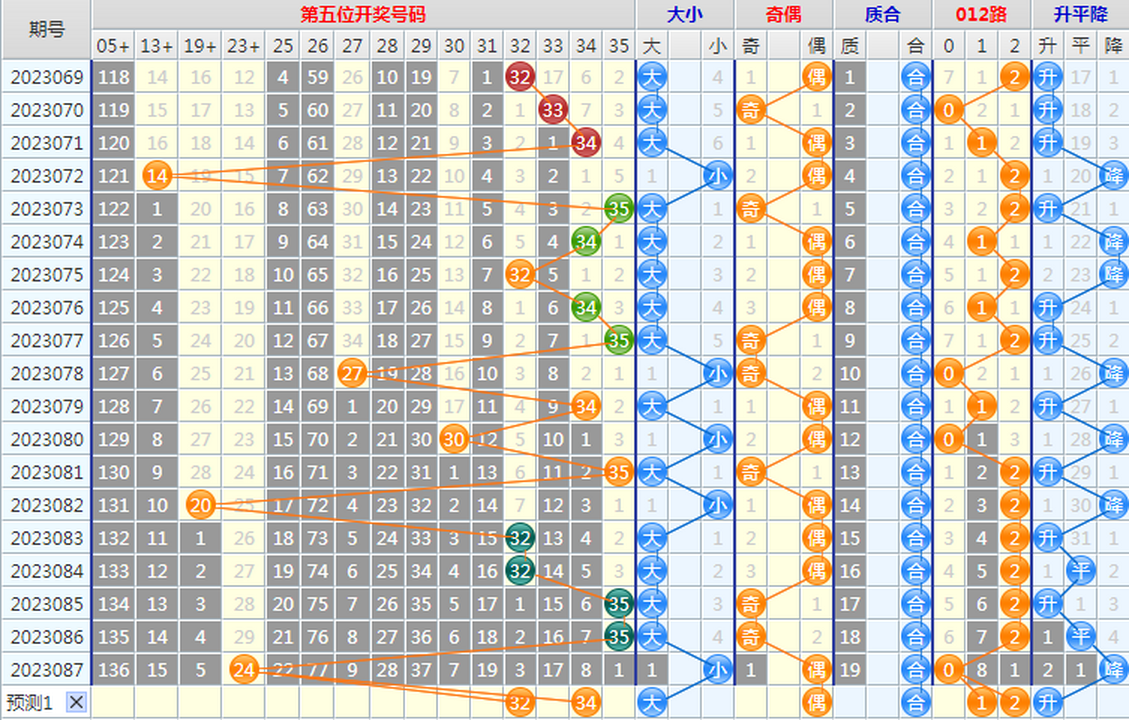The width and height of the screenshot is (1129, 720).
Task: Select green ball 35 in row 2023073
Action: (619, 209)
